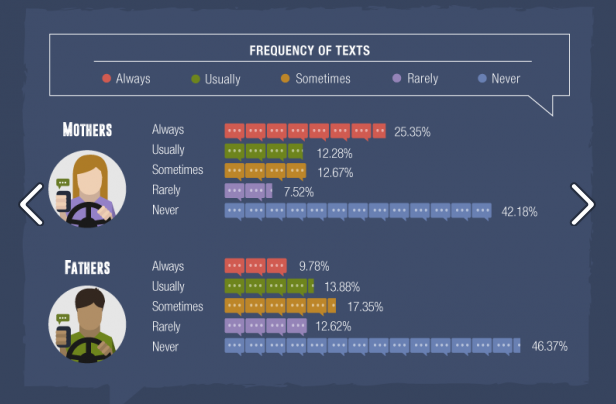This screenshot has width=616, height=404.
Task: Click the 46.37% value label
Action: [x=549, y=346]
